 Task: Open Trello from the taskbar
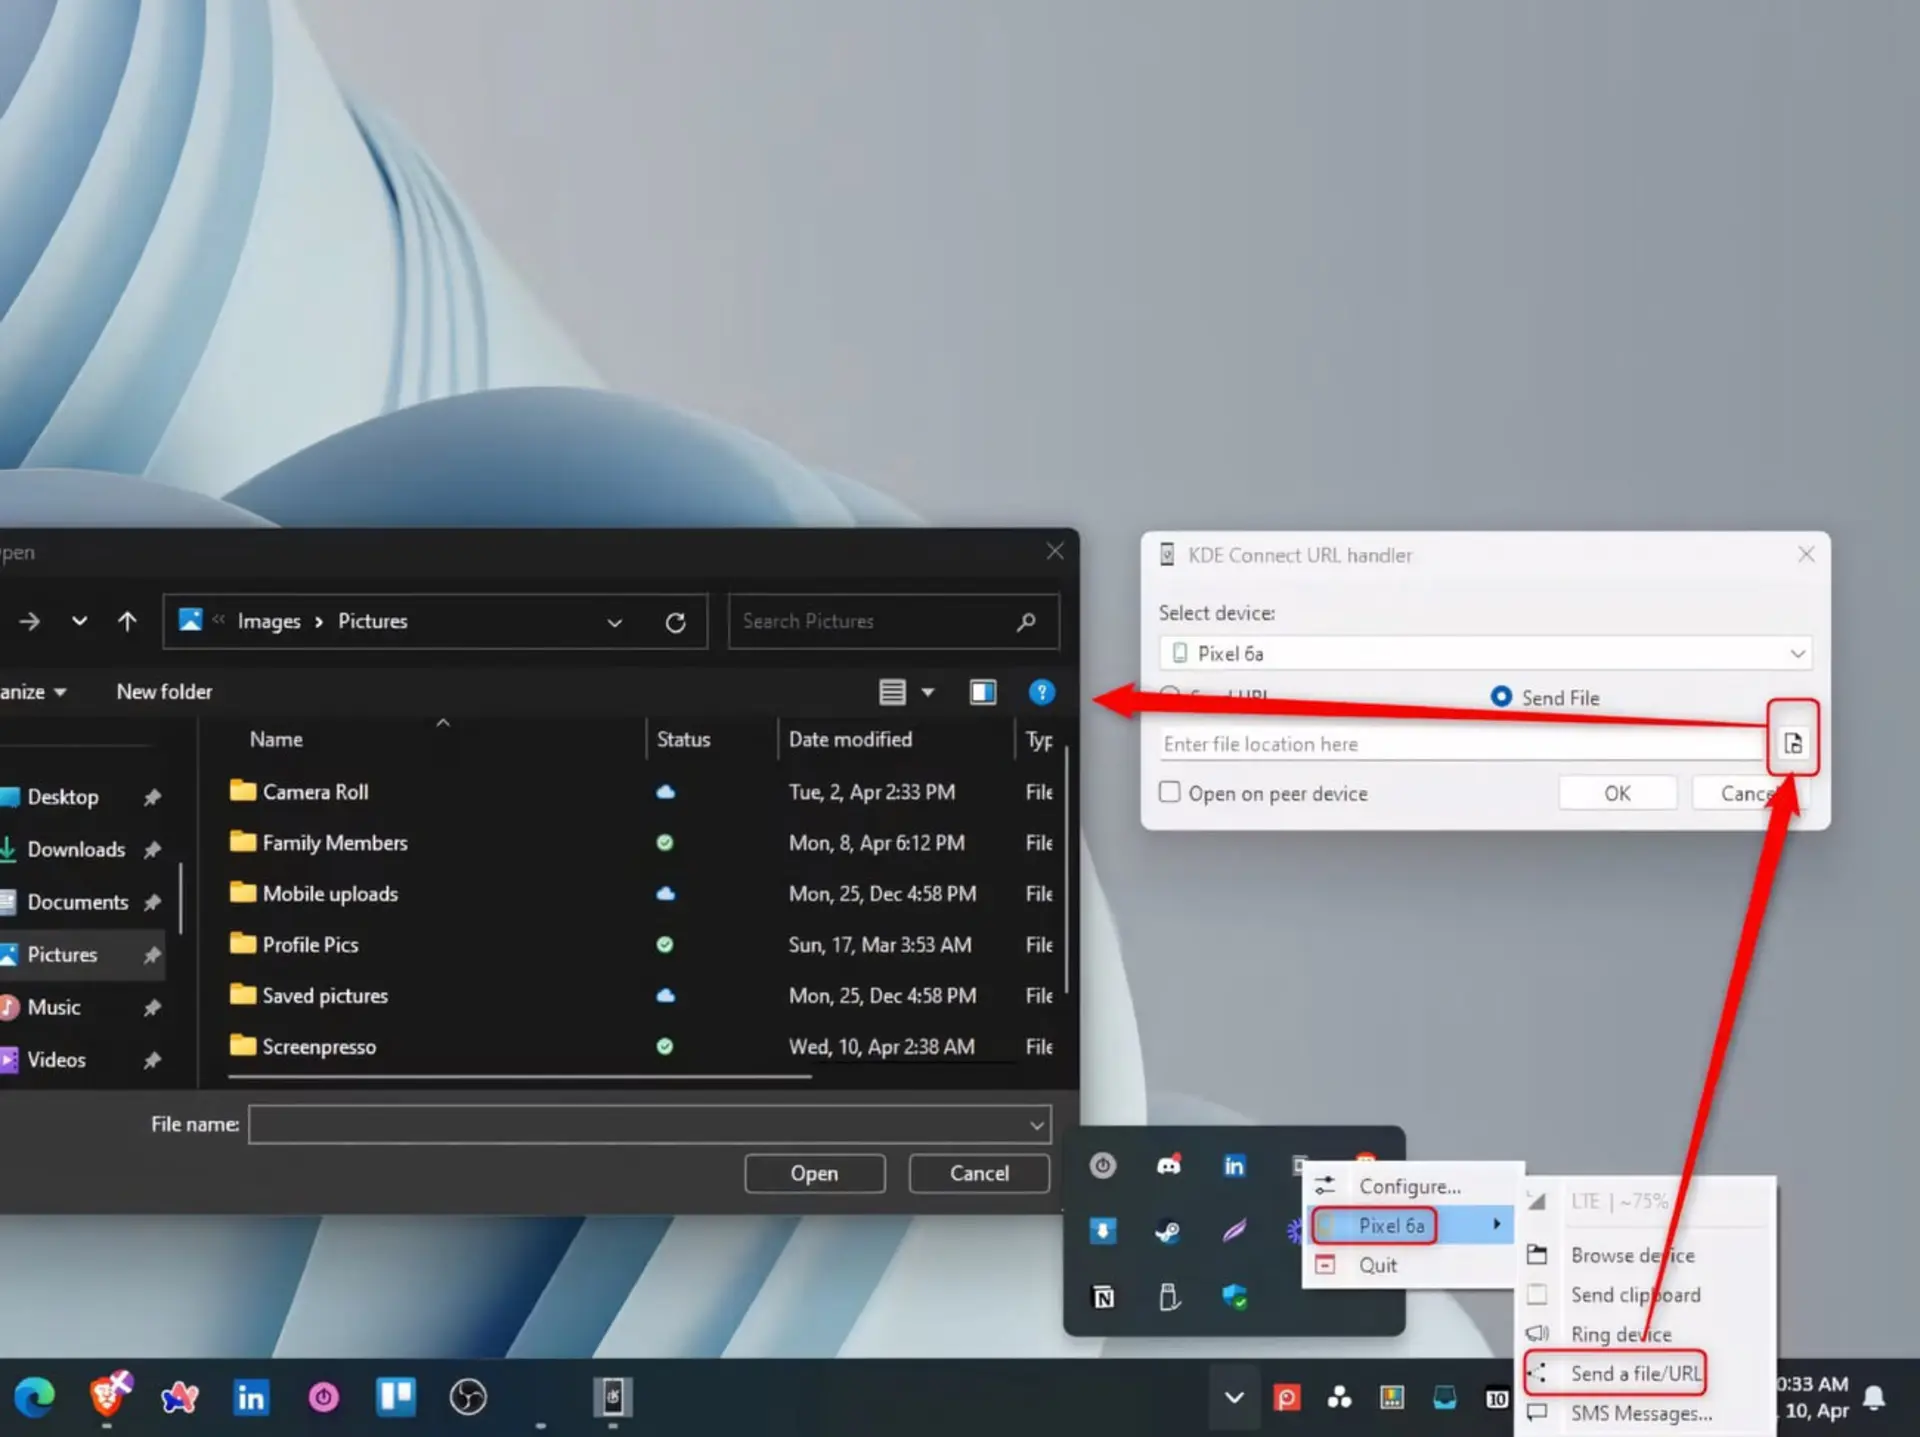395,1397
